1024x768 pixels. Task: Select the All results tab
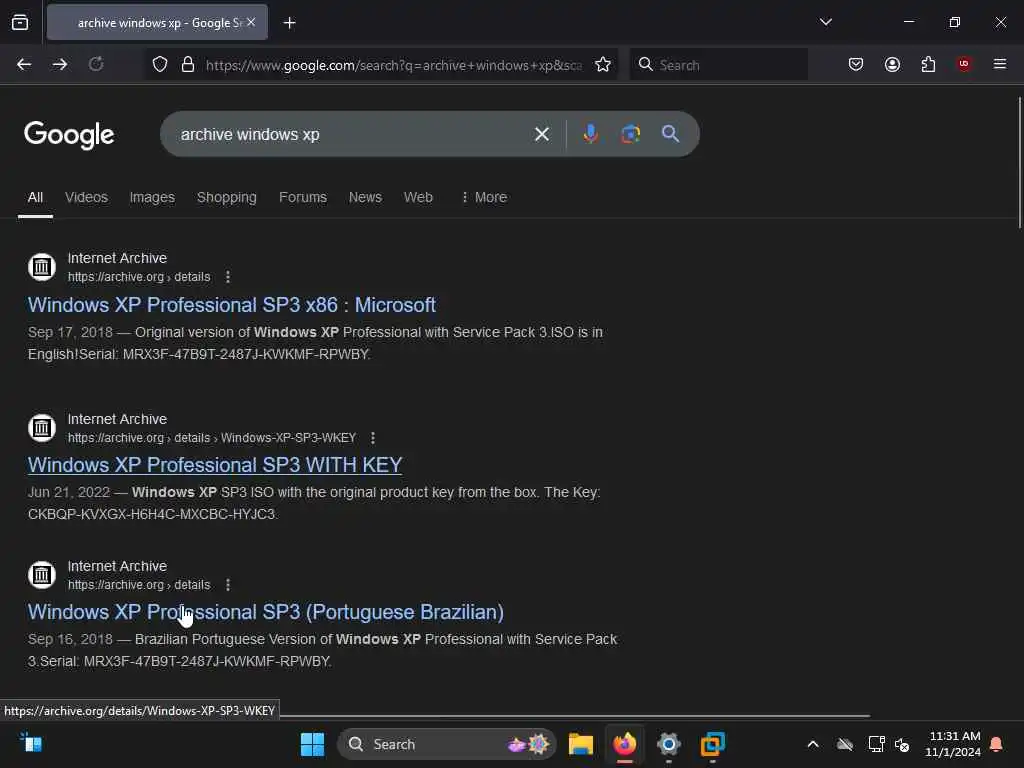point(35,197)
